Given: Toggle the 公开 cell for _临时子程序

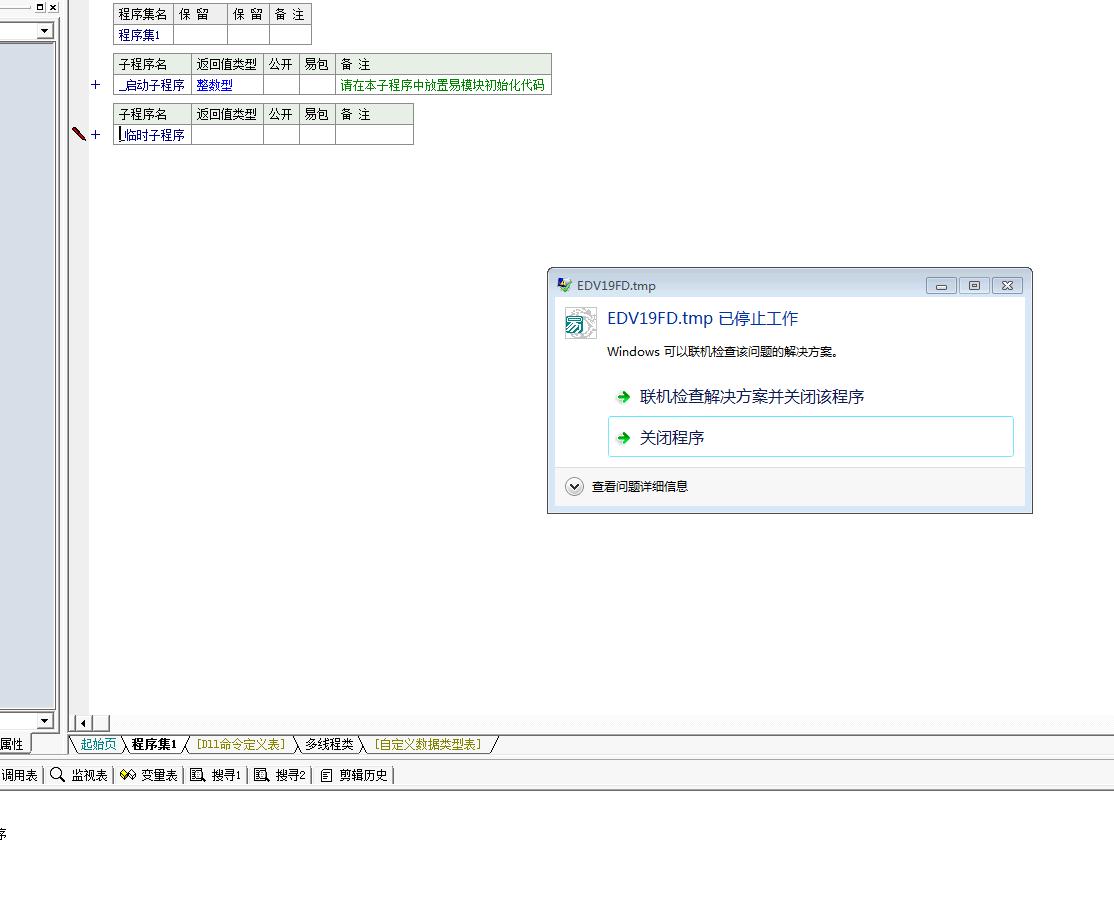Looking at the screenshot, I should [x=281, y=134].
